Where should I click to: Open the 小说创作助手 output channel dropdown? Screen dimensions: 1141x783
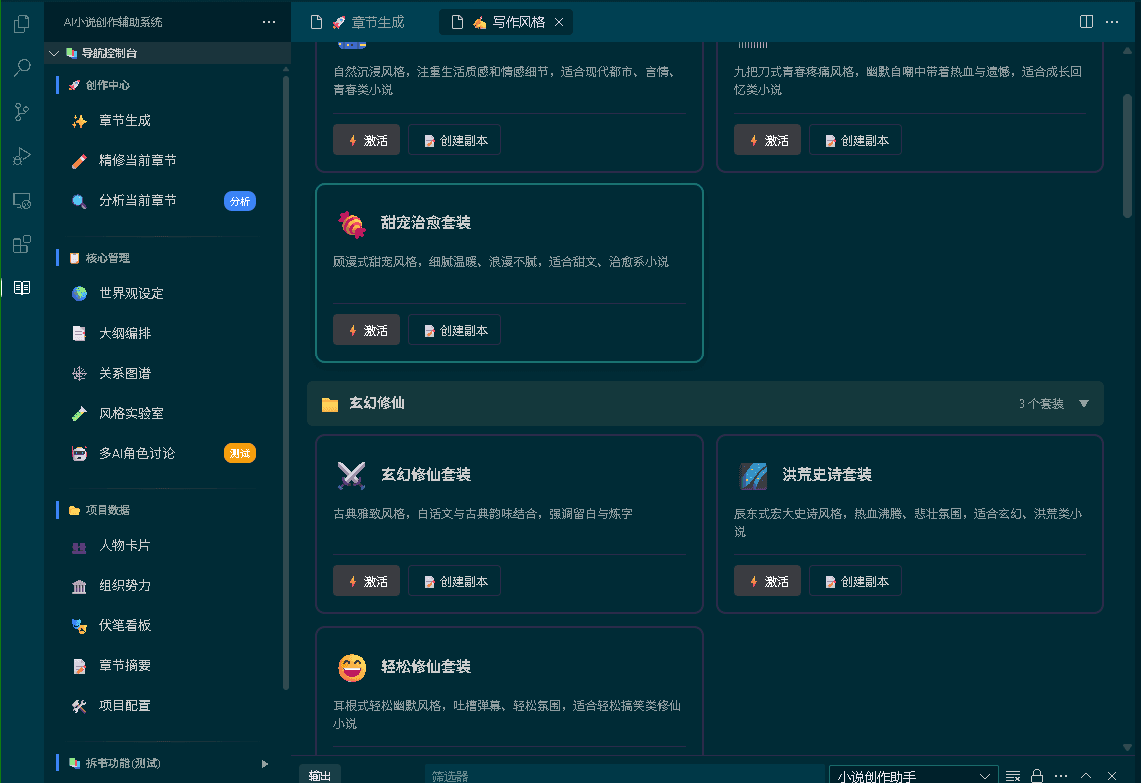[x=912, y=775]
